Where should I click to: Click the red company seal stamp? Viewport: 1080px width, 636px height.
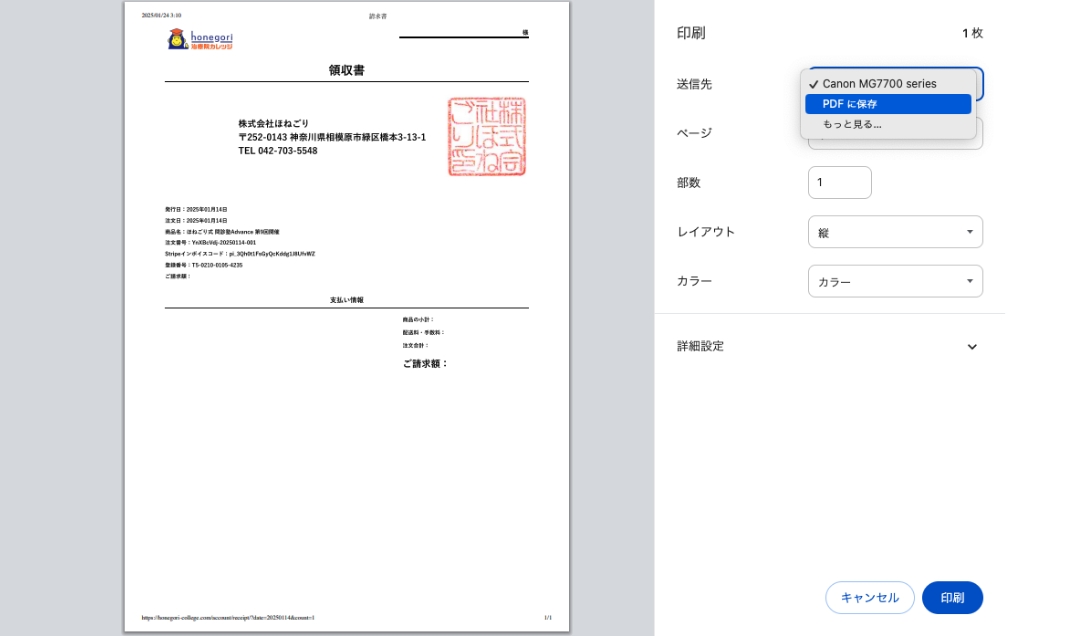[487, 136]
